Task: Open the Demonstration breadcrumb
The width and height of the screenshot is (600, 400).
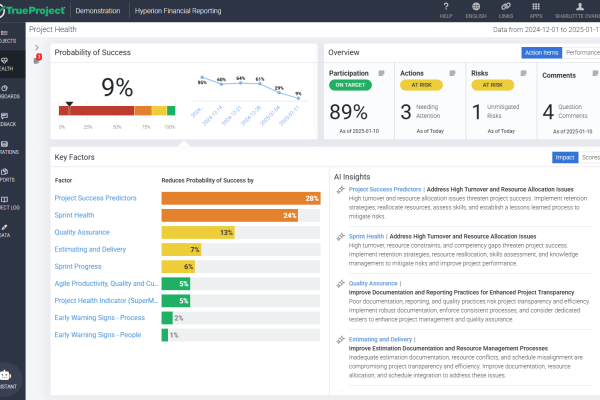Action: pos(98,11)
